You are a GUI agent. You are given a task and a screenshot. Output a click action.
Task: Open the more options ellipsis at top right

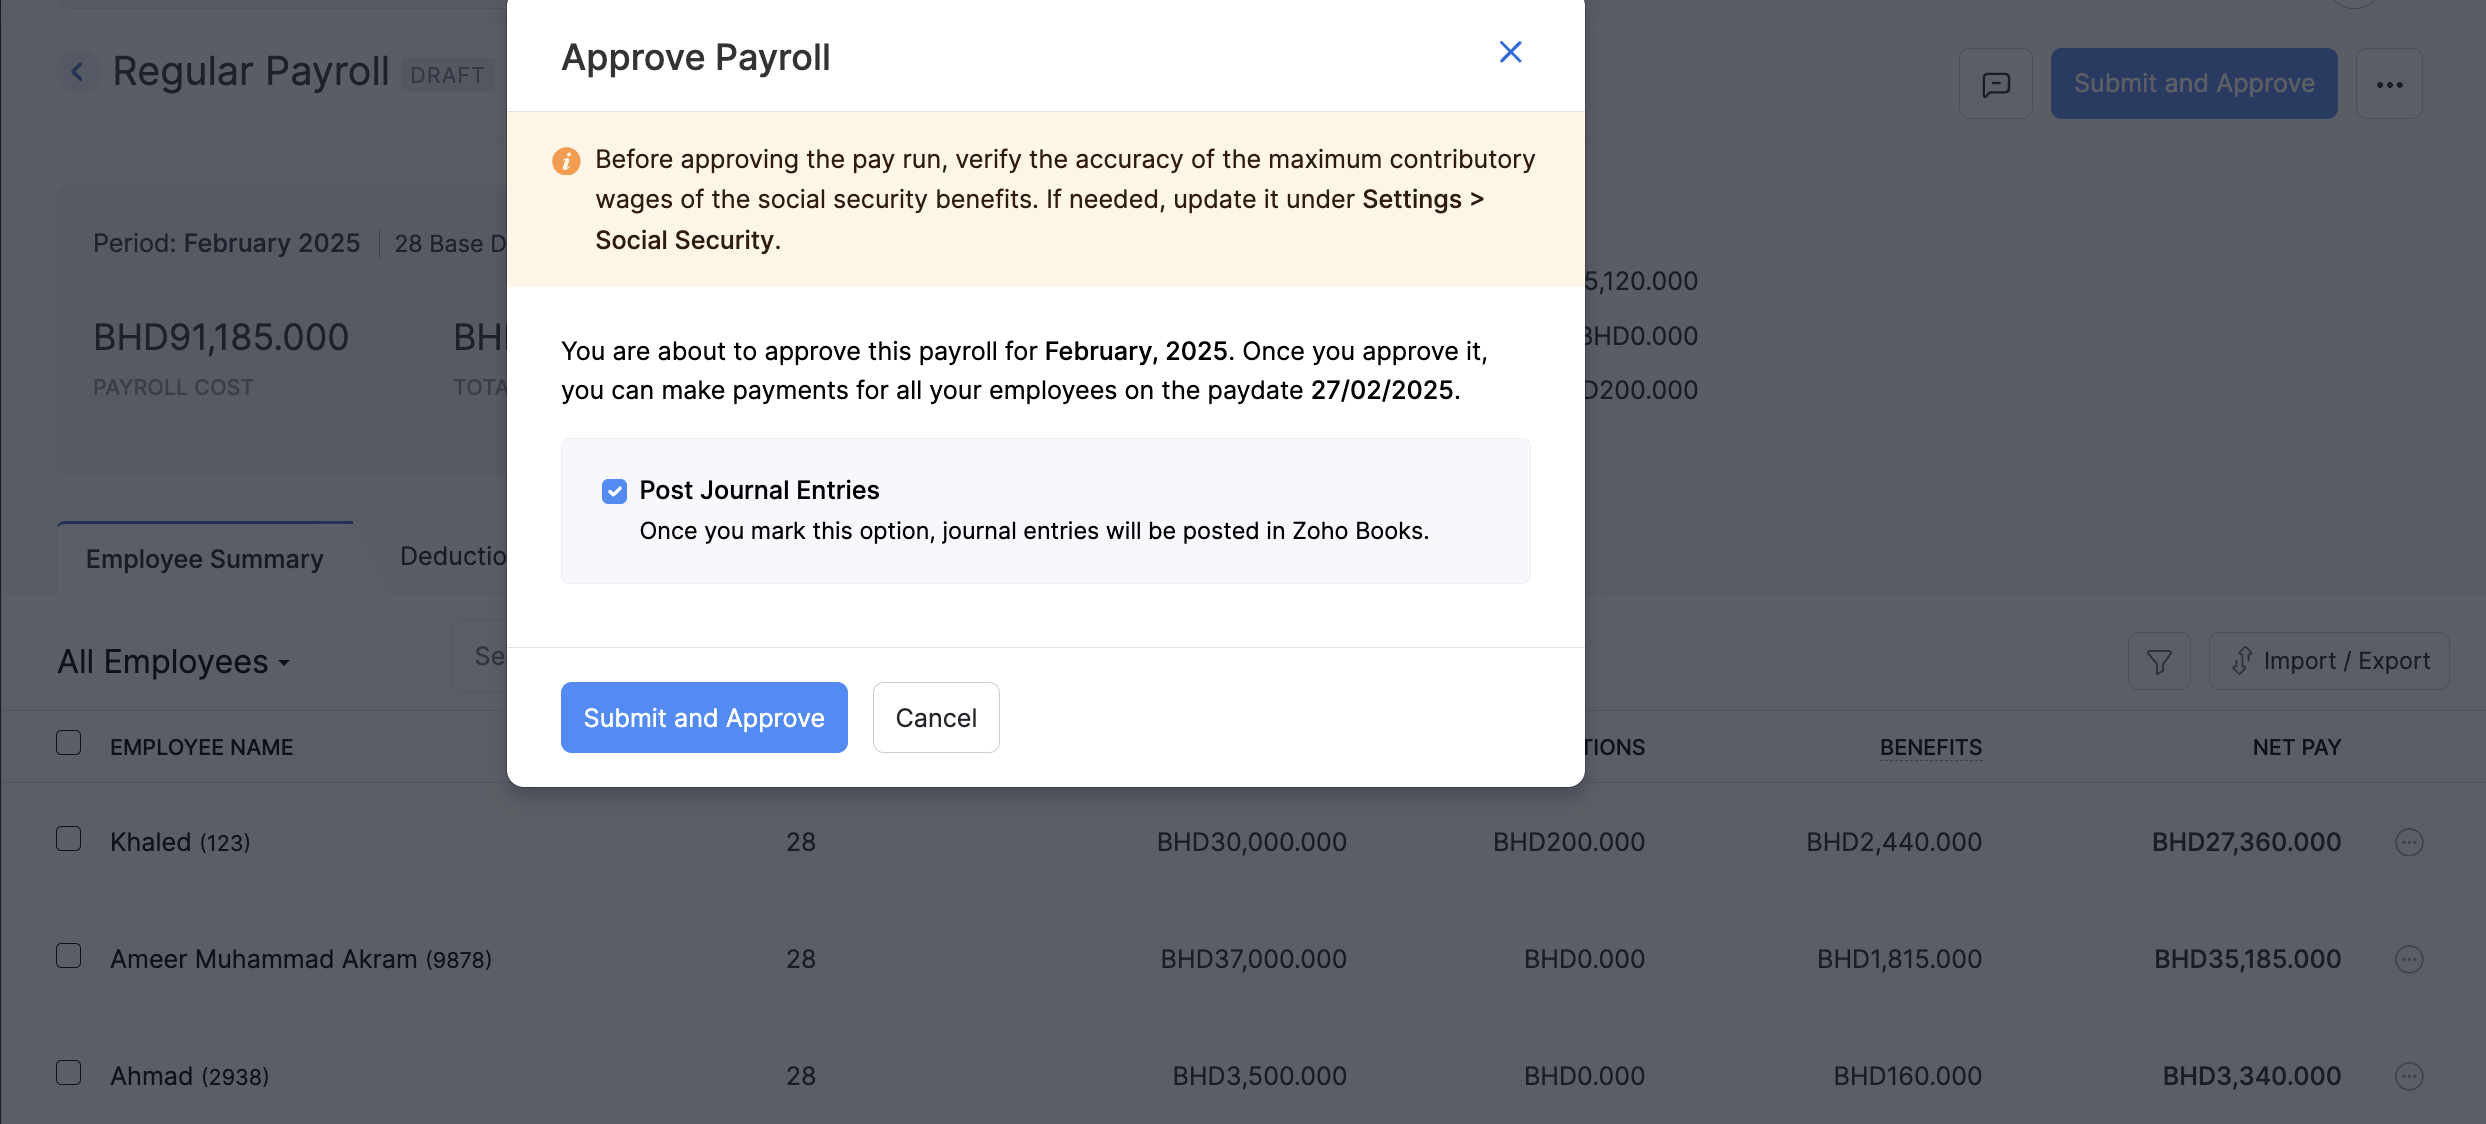(2391, 83)
